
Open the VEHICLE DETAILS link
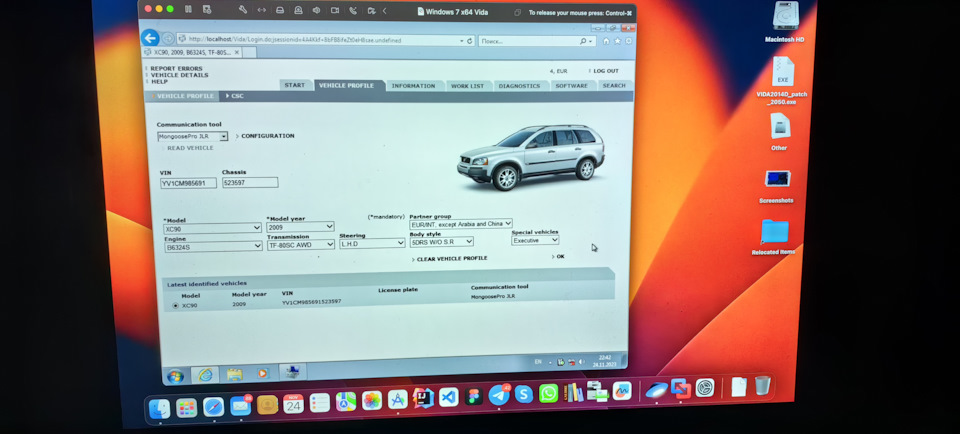click(179, 75)
